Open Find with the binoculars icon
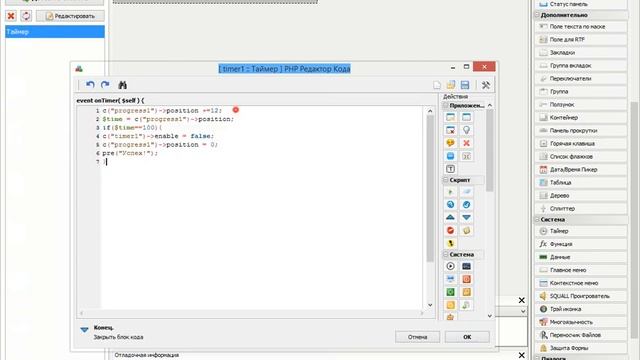Viewport: 640px width, 360px height. [122, 85]
